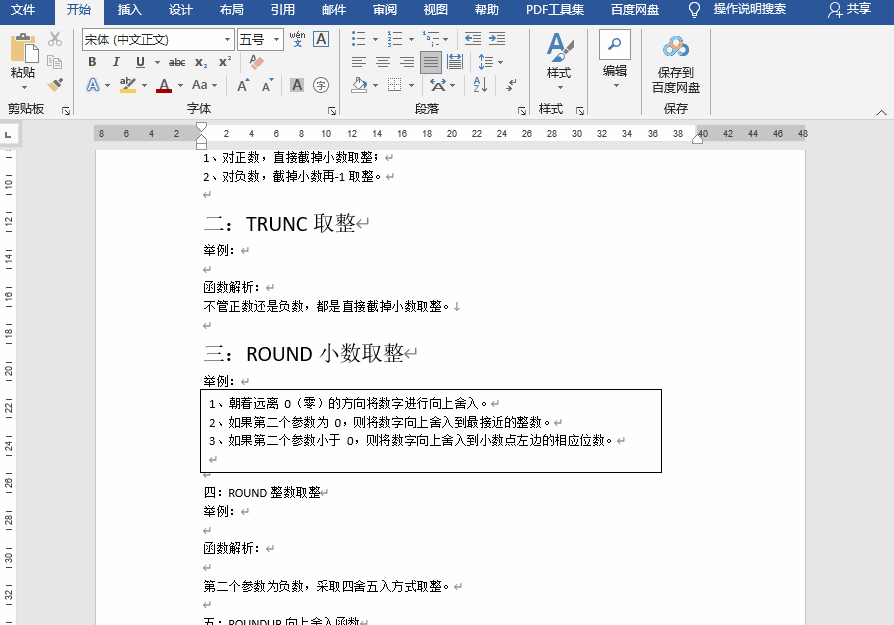Open the Editing search icon
This screenshot has width=894, height=625.
[615, 44]
